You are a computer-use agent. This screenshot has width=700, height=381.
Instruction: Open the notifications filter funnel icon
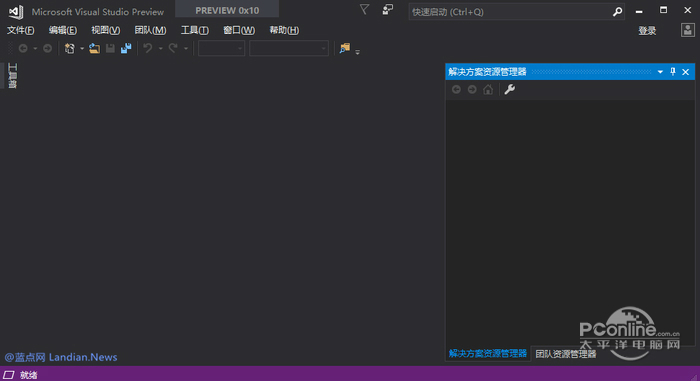coord(364,9)
